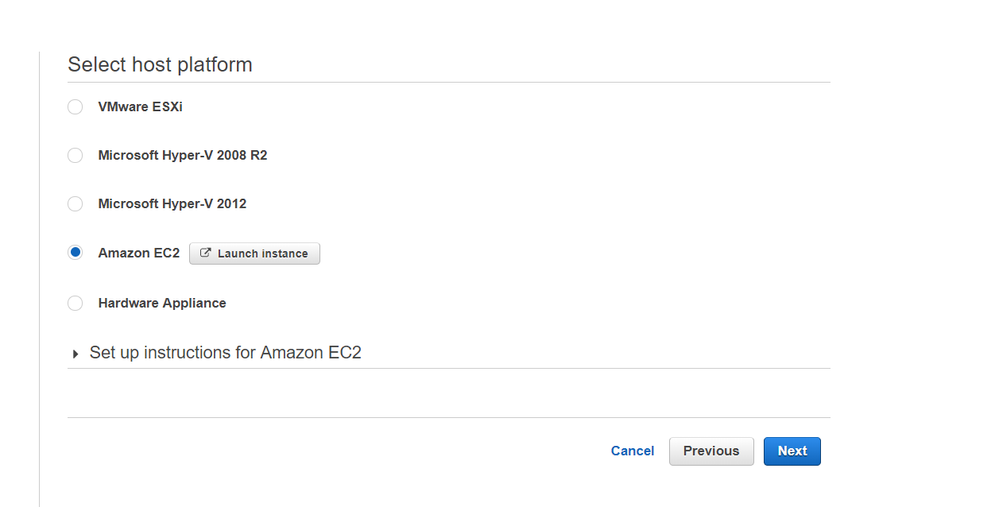The image size is (999, 507).
Task: Expand the setup instructions disclosure triangle
Action: (76, 354)
